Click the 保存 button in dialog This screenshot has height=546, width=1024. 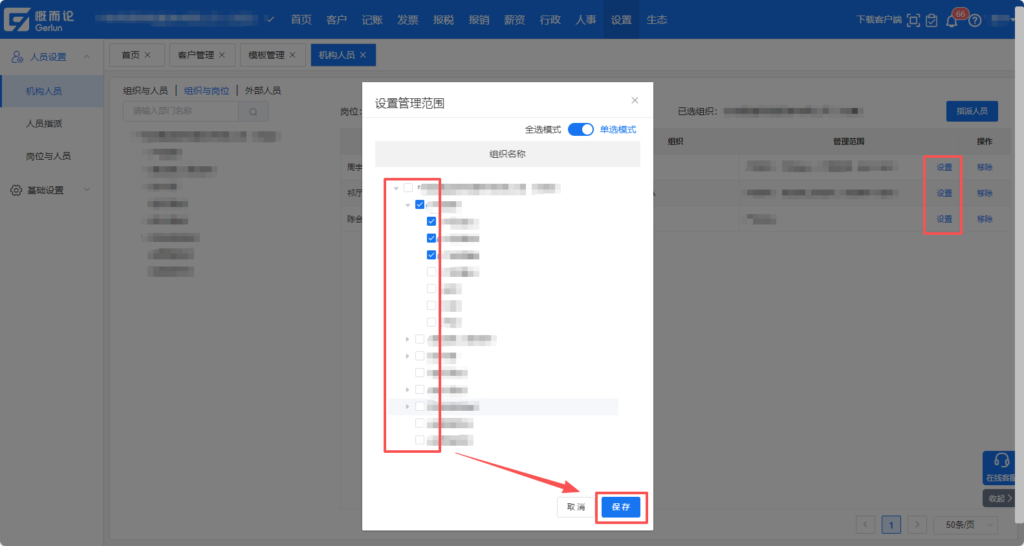621,507
